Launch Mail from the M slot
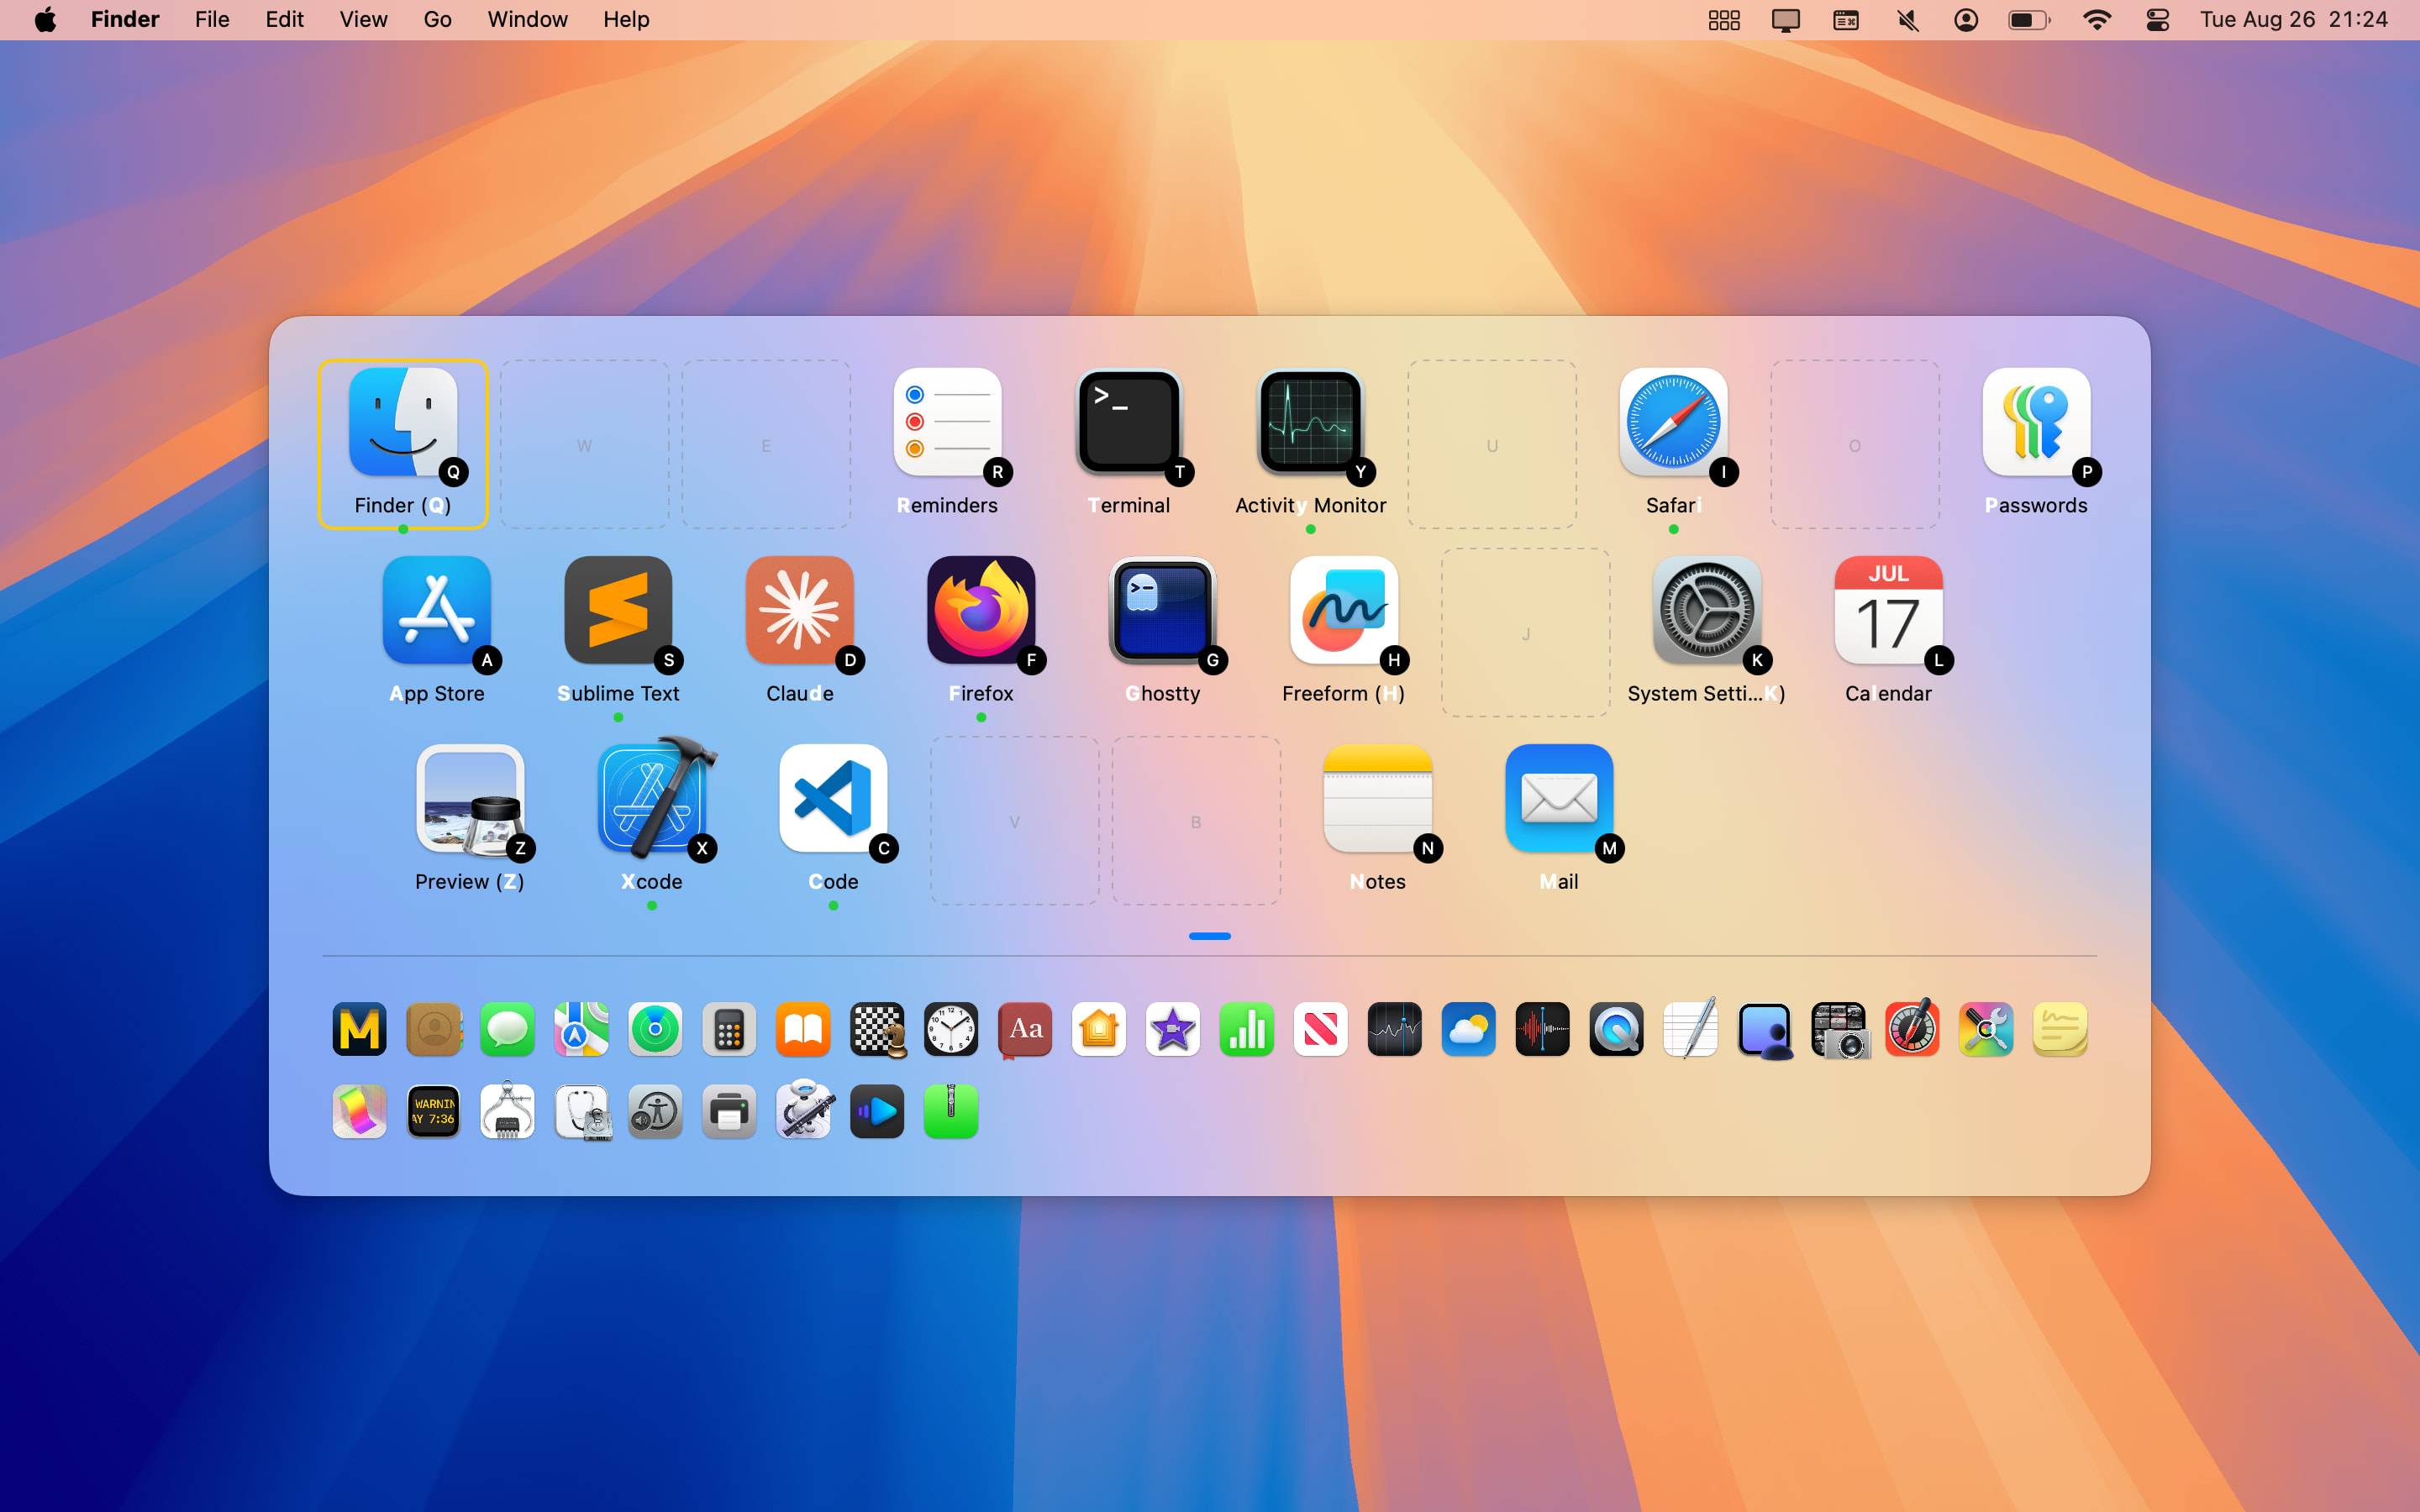This screenshot has width=2420, height=1512. tap(1559, 798)
